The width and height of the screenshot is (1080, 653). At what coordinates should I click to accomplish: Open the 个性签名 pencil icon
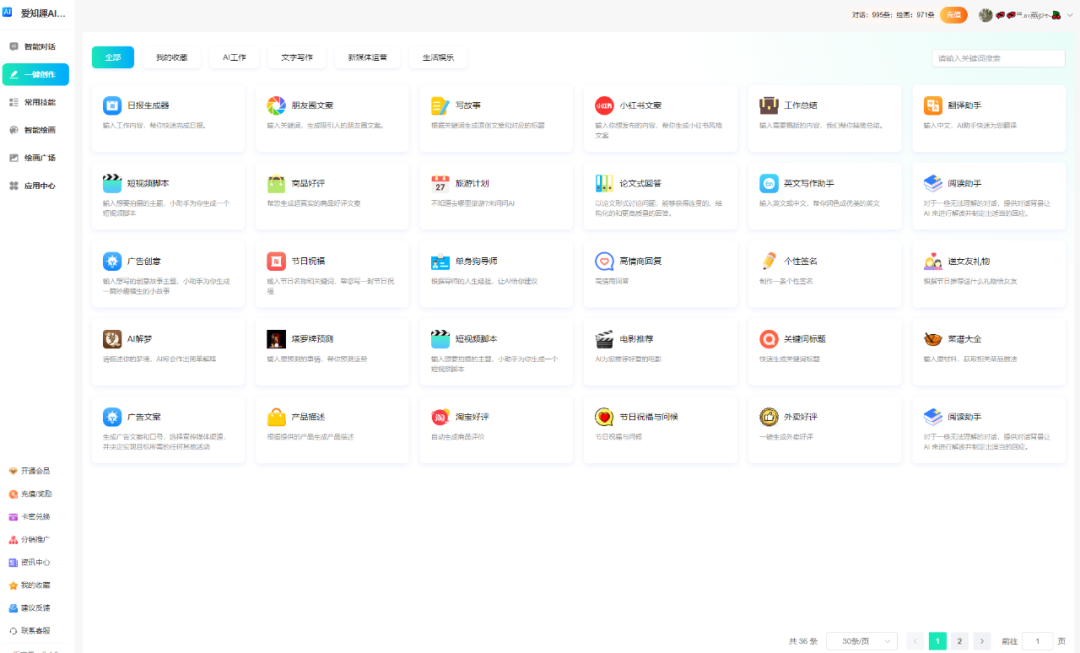coord(769,261)
